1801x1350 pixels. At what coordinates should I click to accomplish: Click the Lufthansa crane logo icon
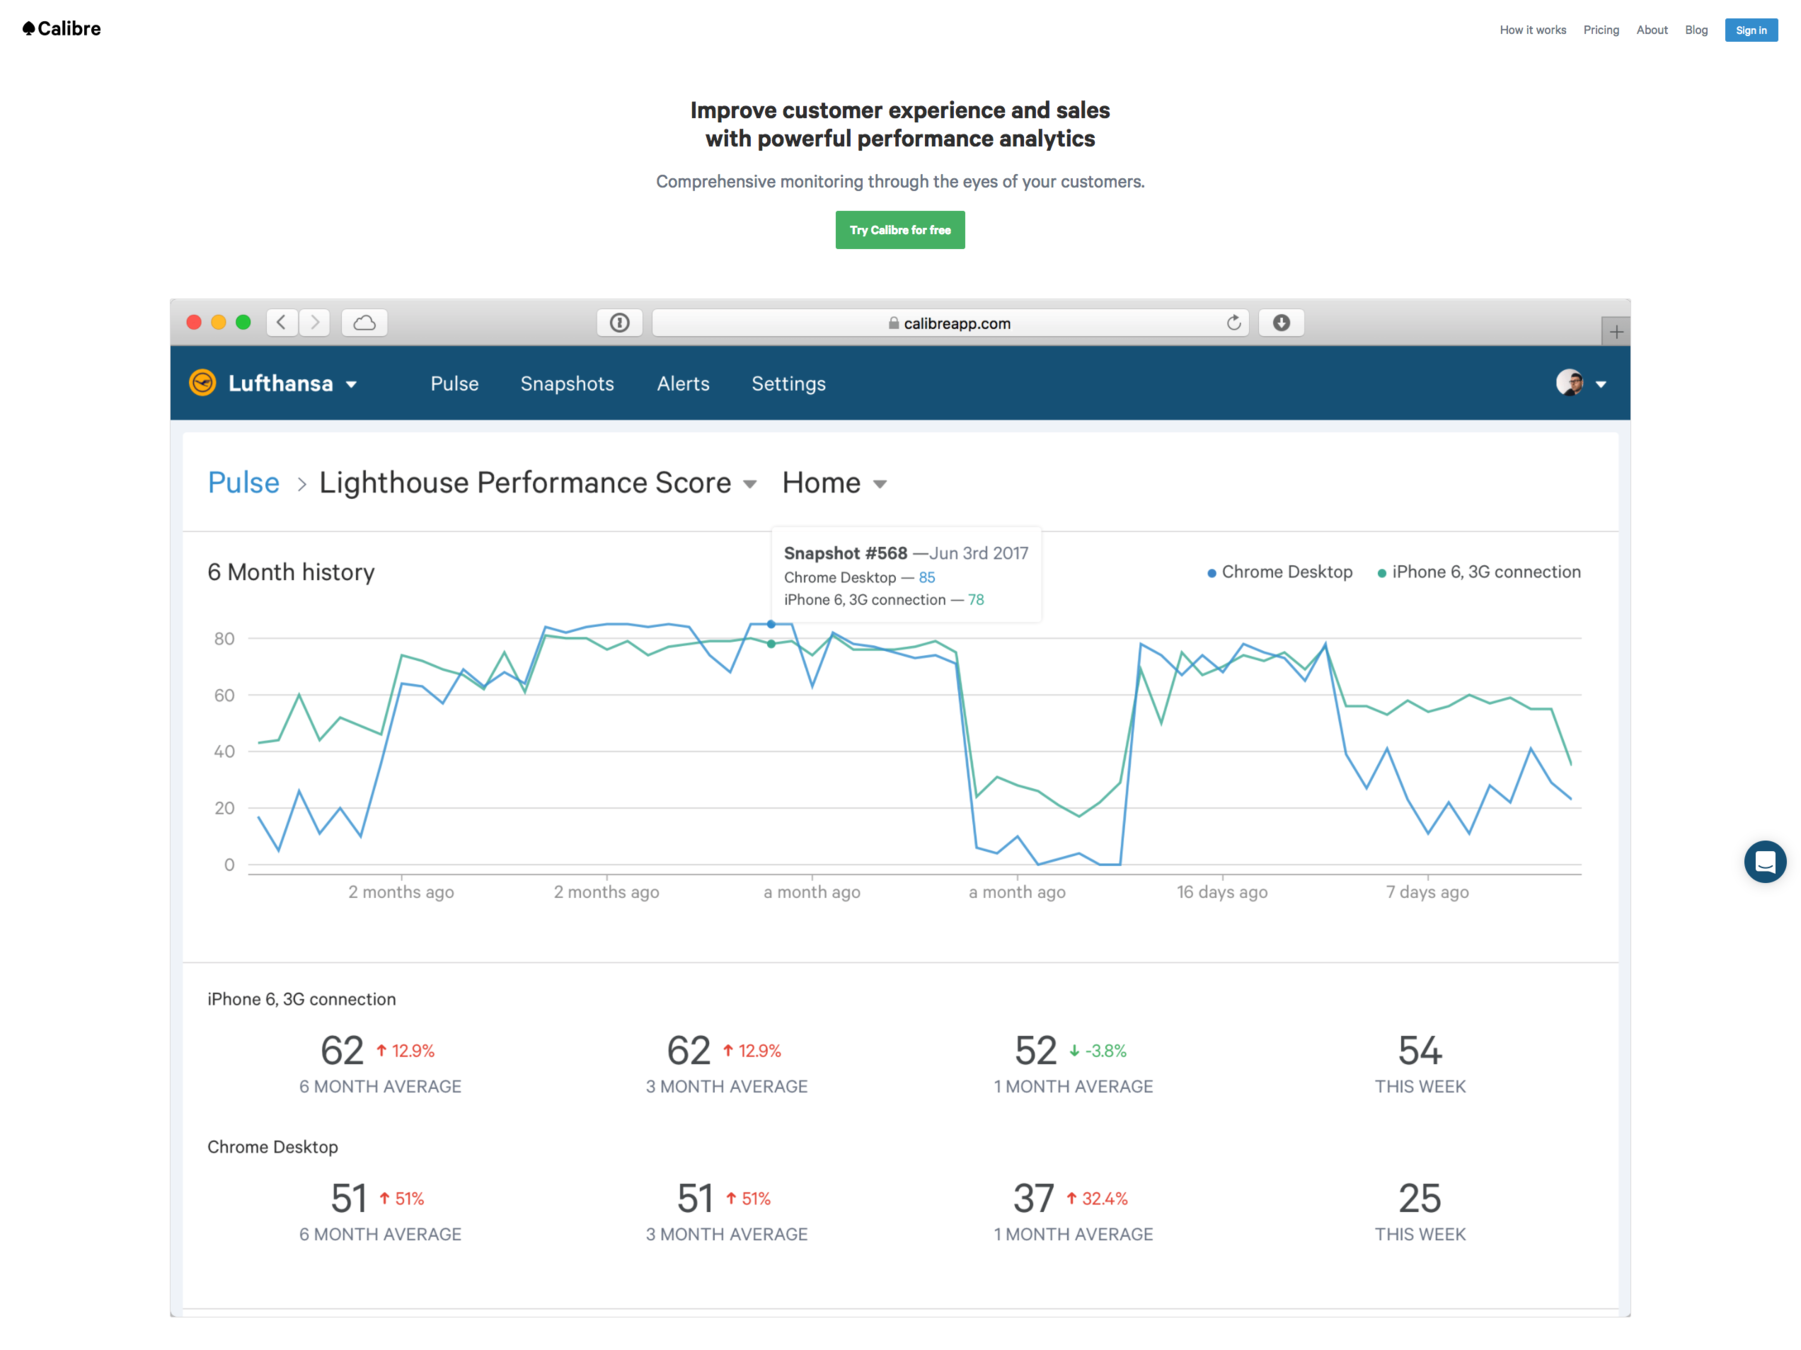203,383
